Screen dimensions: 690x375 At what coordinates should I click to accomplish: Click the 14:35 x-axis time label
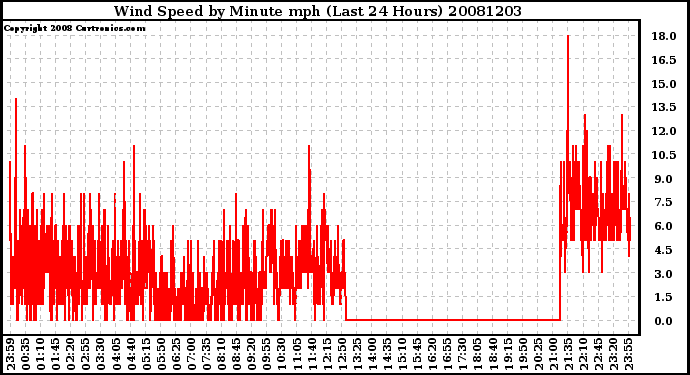(387, 354)
